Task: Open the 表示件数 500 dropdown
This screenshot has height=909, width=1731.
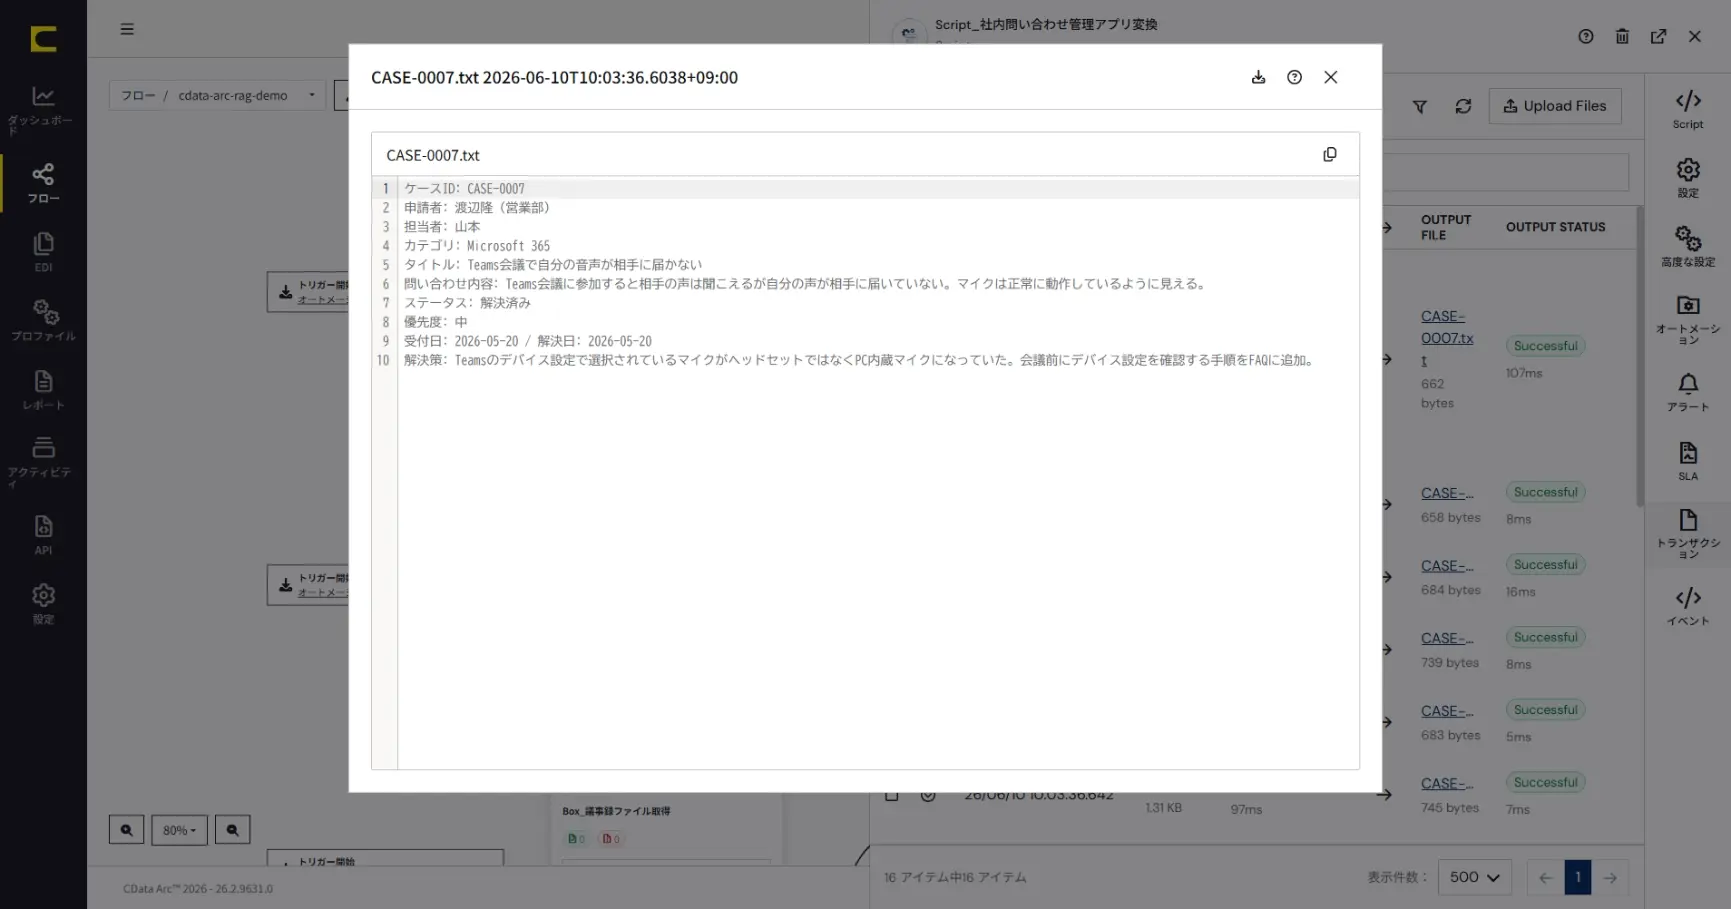Action: click(1474, 877)
